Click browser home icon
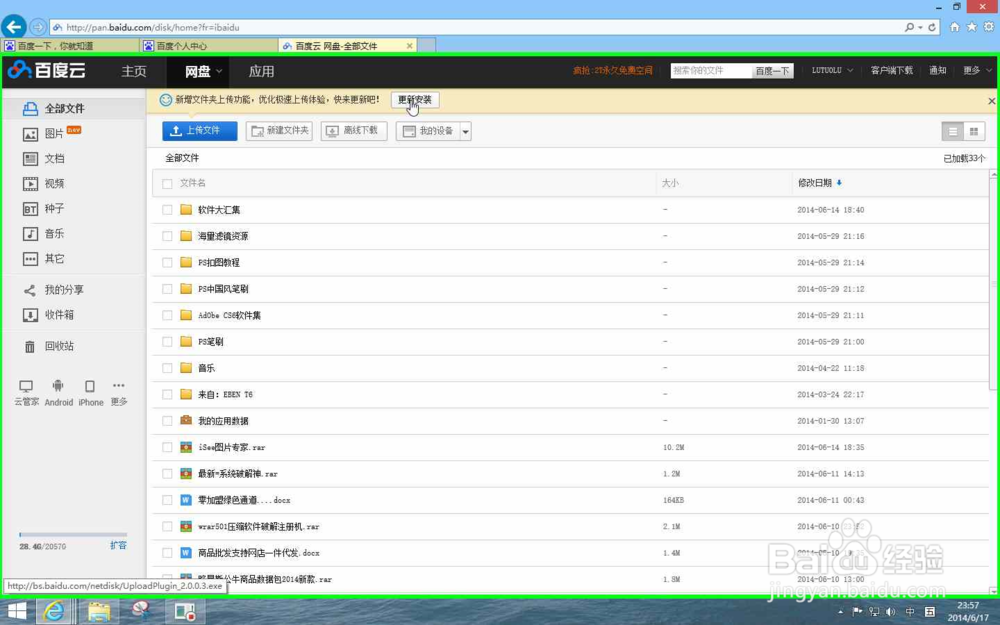Image resolution: width=1000 pixels, height=625 pixels. click(954, 27)
